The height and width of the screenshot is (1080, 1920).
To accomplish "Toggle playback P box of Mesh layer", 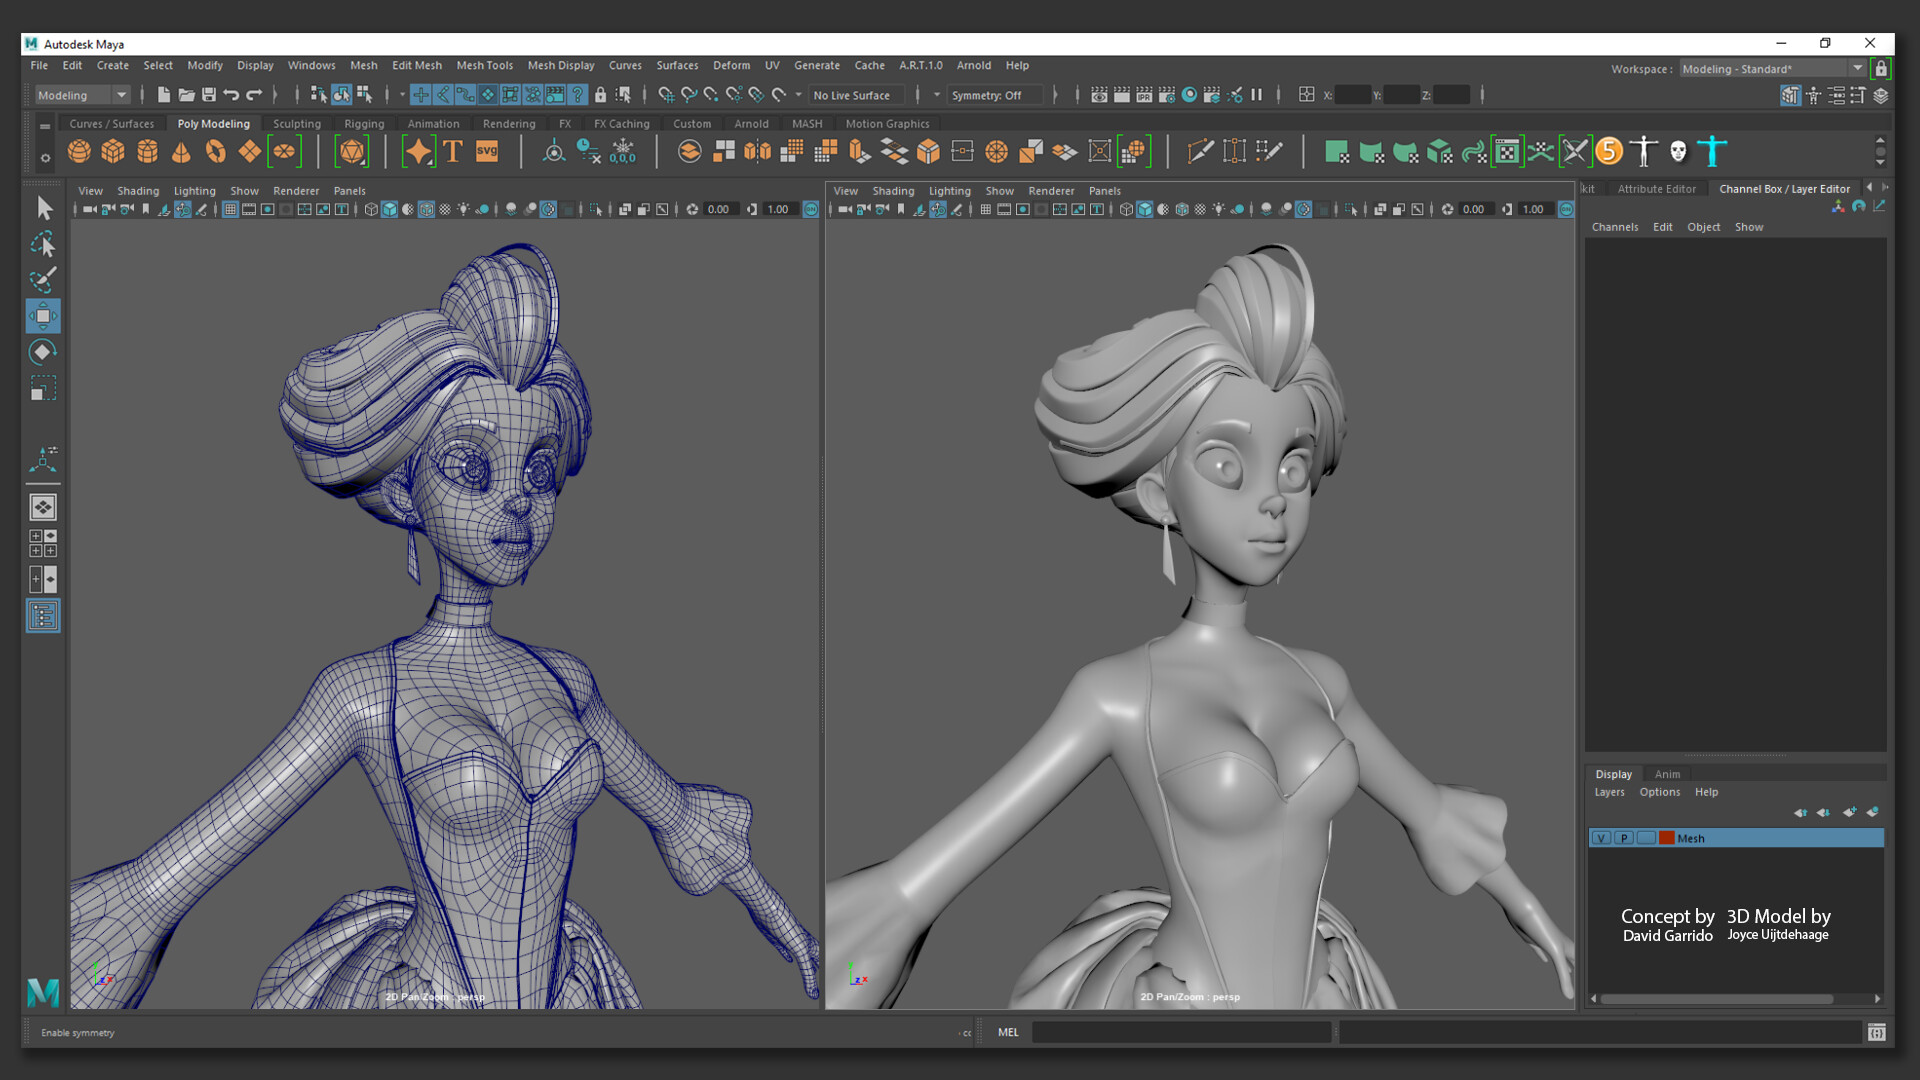I will (x=1624, y=838).
